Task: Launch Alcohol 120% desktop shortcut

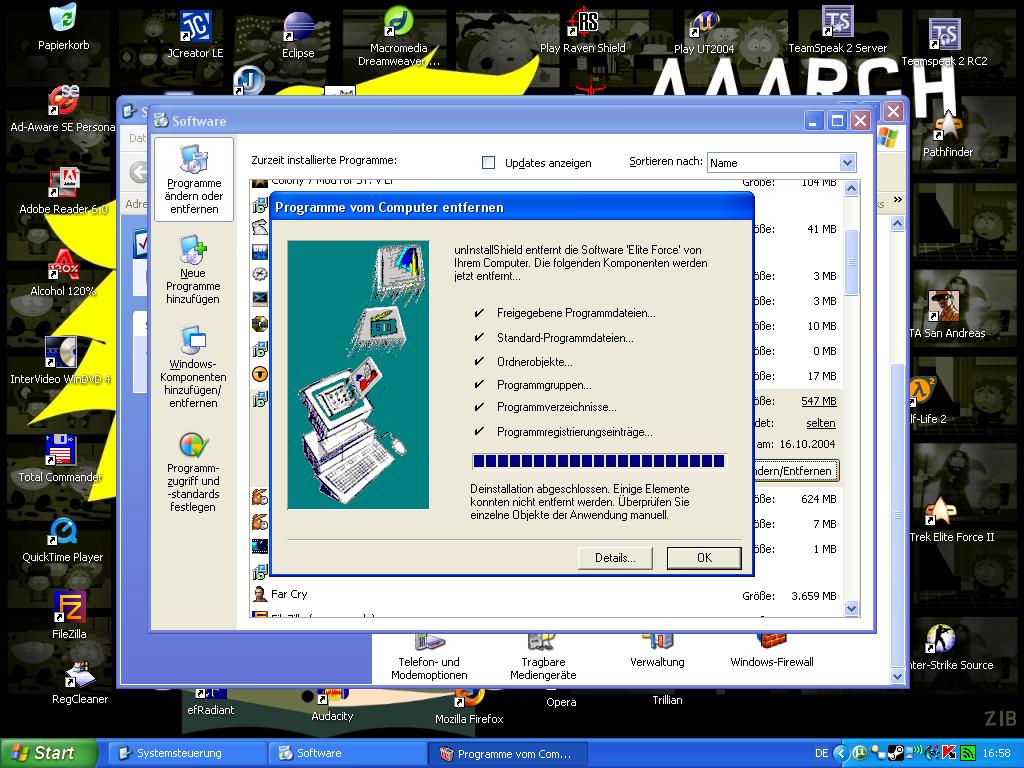Action: [63, 273]
